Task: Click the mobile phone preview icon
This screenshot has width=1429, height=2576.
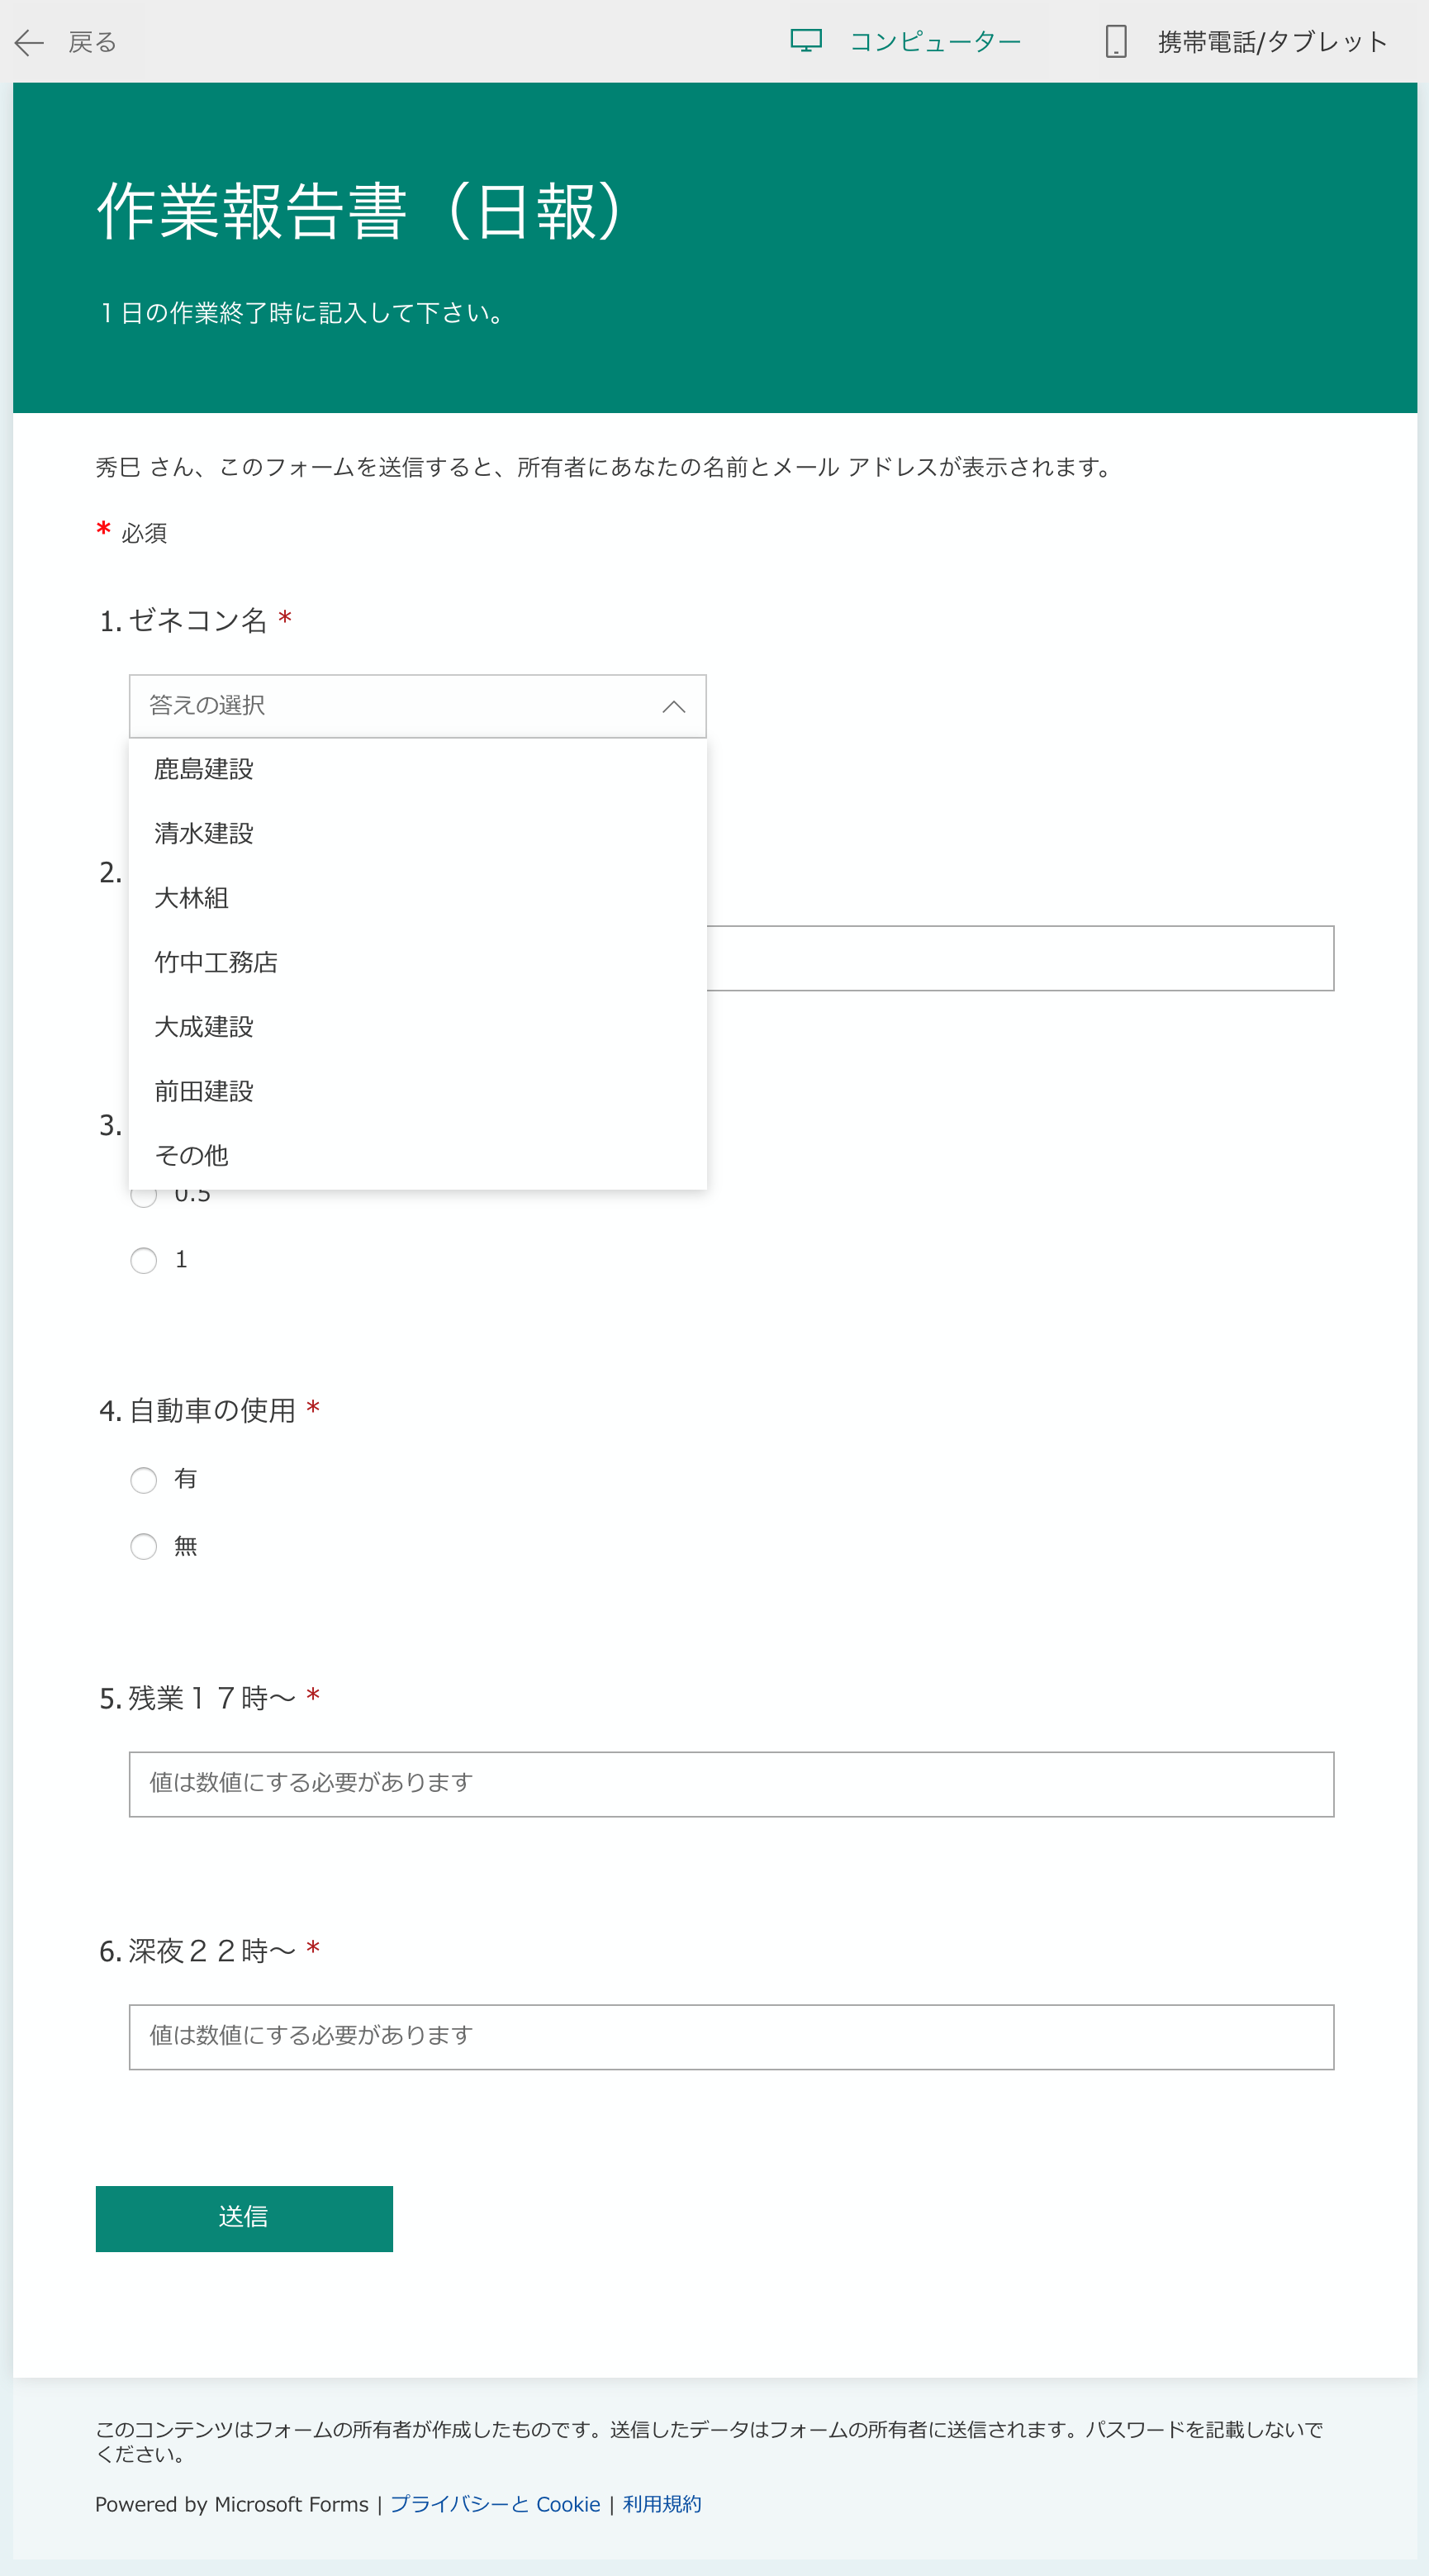Action: (x=1116, y=42)
